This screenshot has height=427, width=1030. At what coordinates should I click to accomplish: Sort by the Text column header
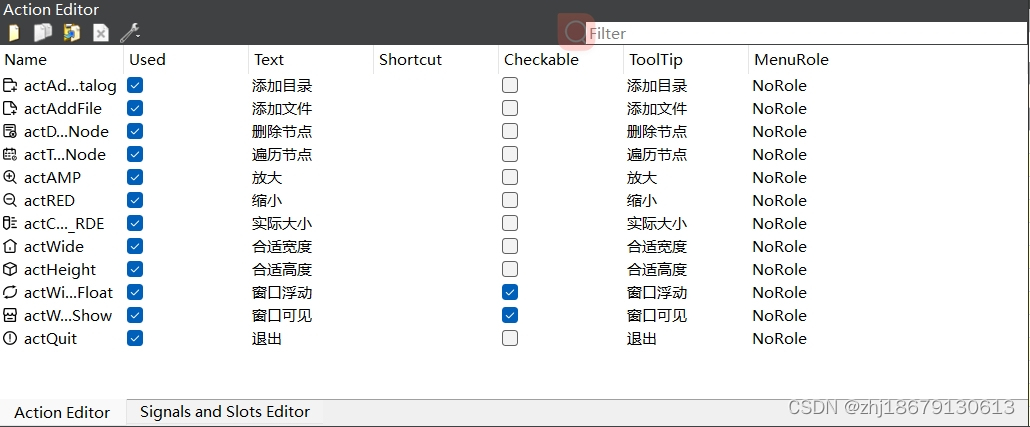pyautogui.click(x=311, y=60)
